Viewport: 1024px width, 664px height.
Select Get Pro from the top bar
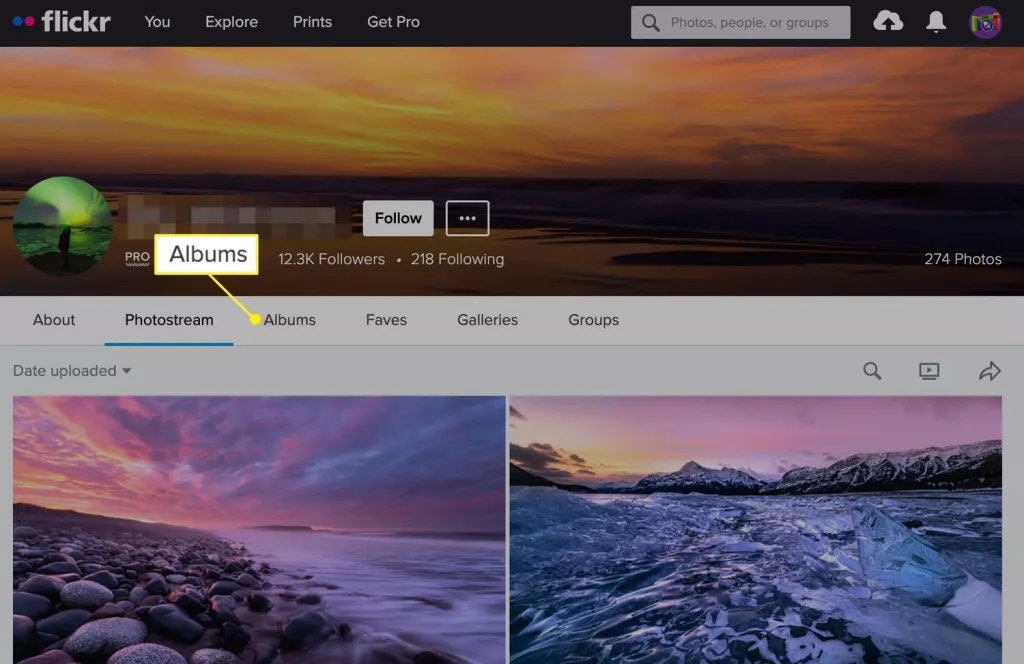[x=393, y=21]
